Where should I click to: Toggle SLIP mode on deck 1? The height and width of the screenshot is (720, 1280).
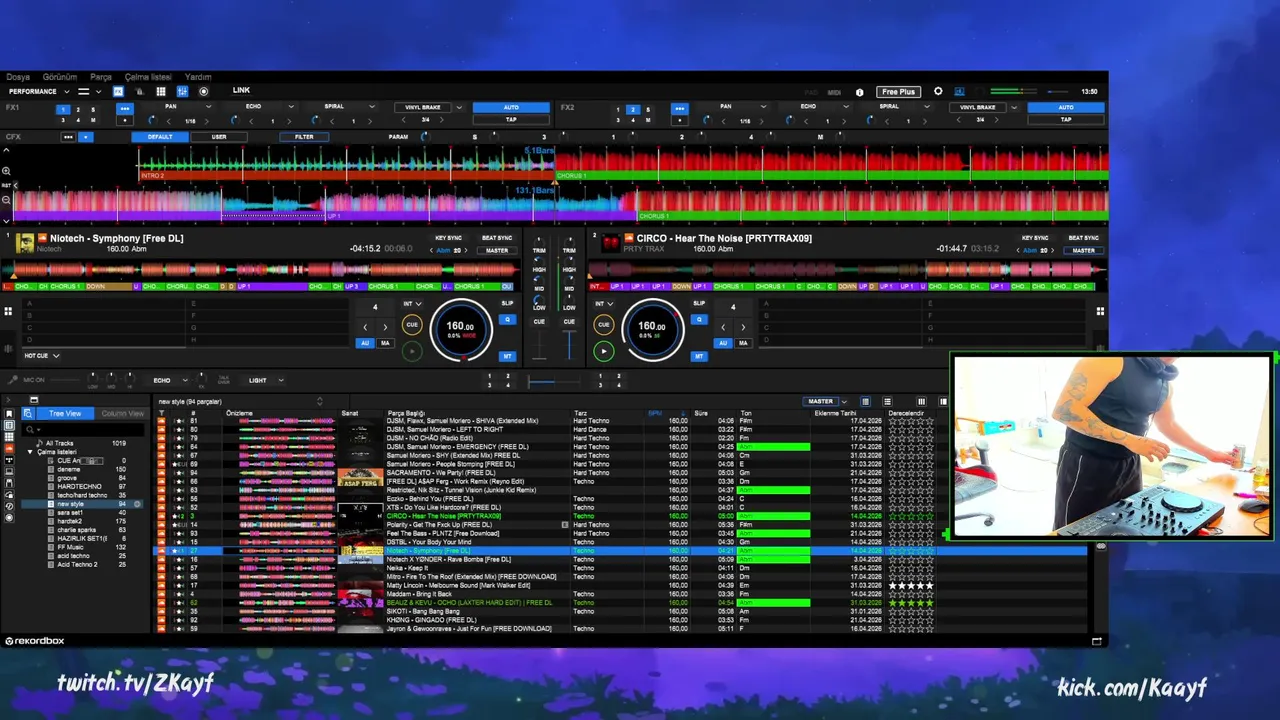(507, 303)
